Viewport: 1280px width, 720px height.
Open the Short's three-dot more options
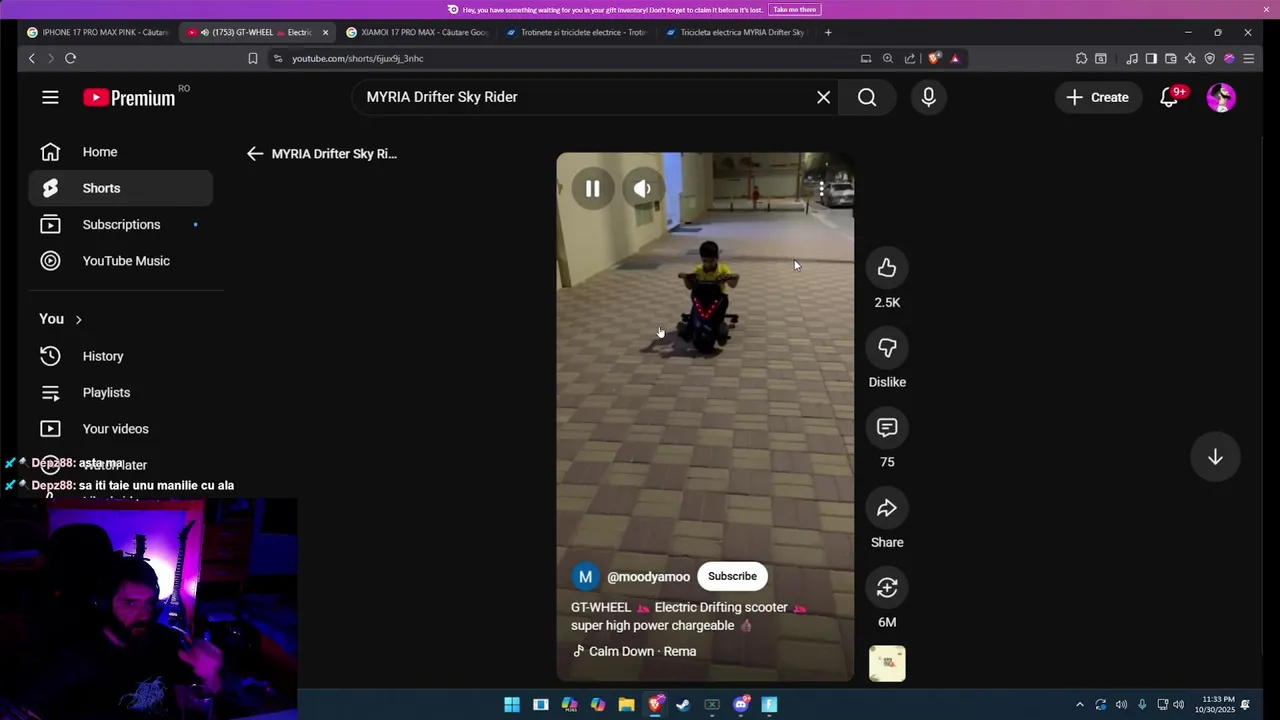(821, 188)
